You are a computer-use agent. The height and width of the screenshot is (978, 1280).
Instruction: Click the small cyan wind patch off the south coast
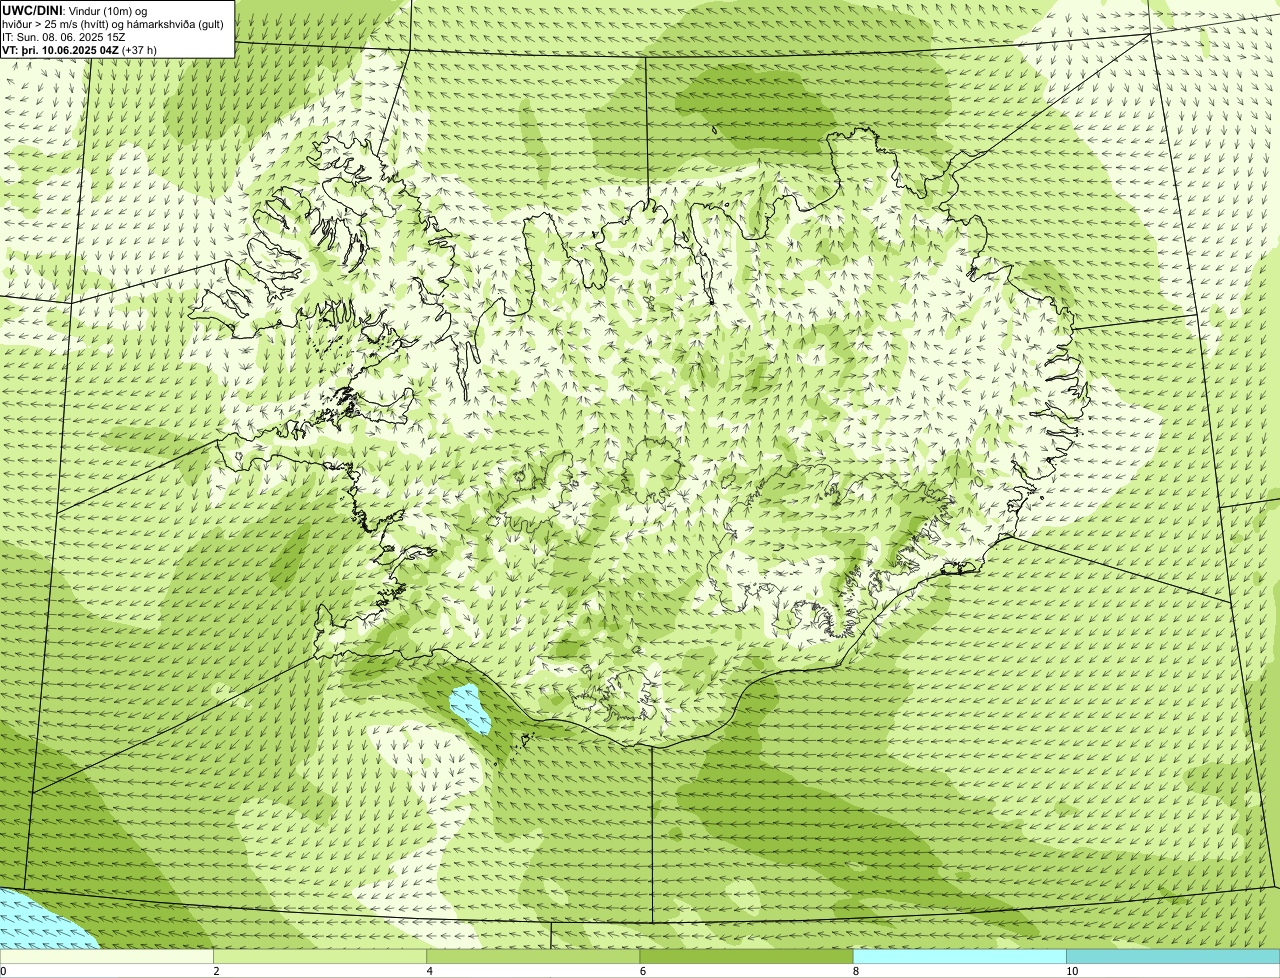click(470, 709)
